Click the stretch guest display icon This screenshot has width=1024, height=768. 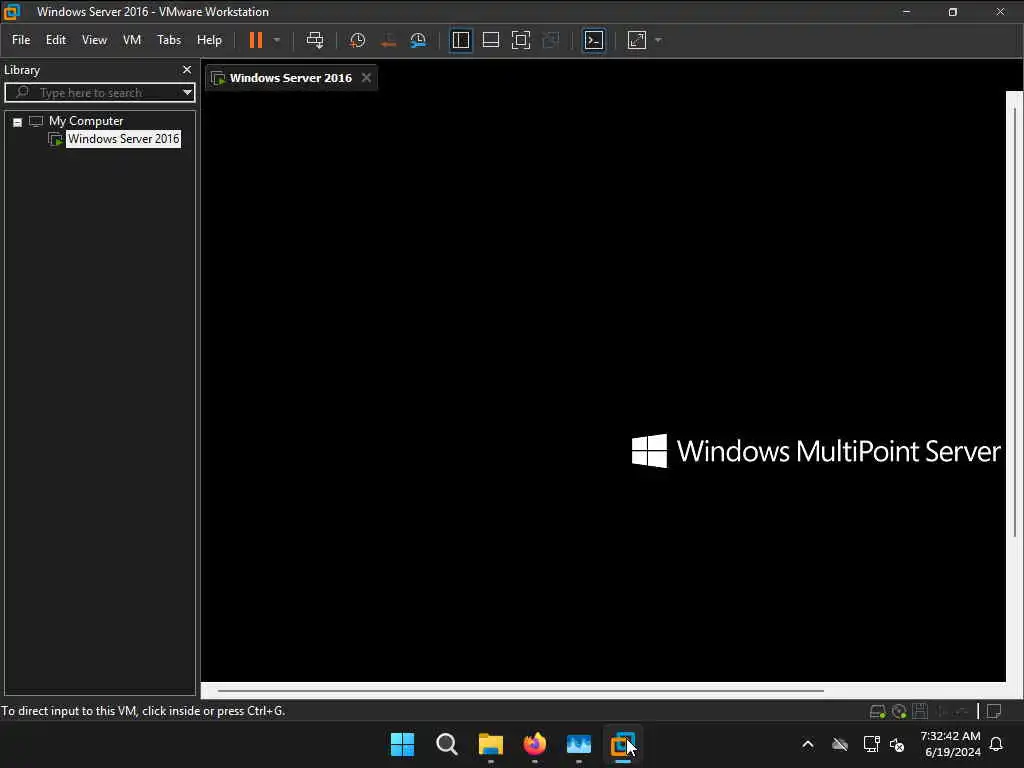pyautogui.click(x=637, y=40)
